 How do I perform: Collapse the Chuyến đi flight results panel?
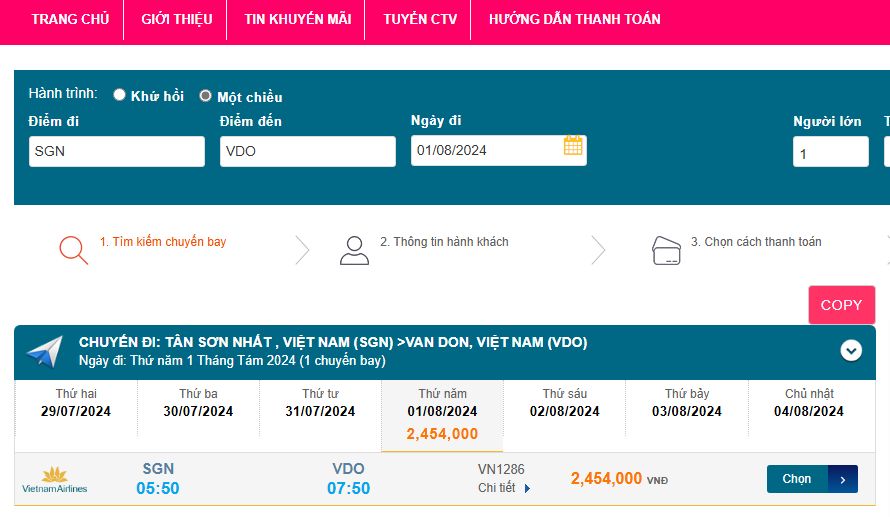click(x=851, y=350)
